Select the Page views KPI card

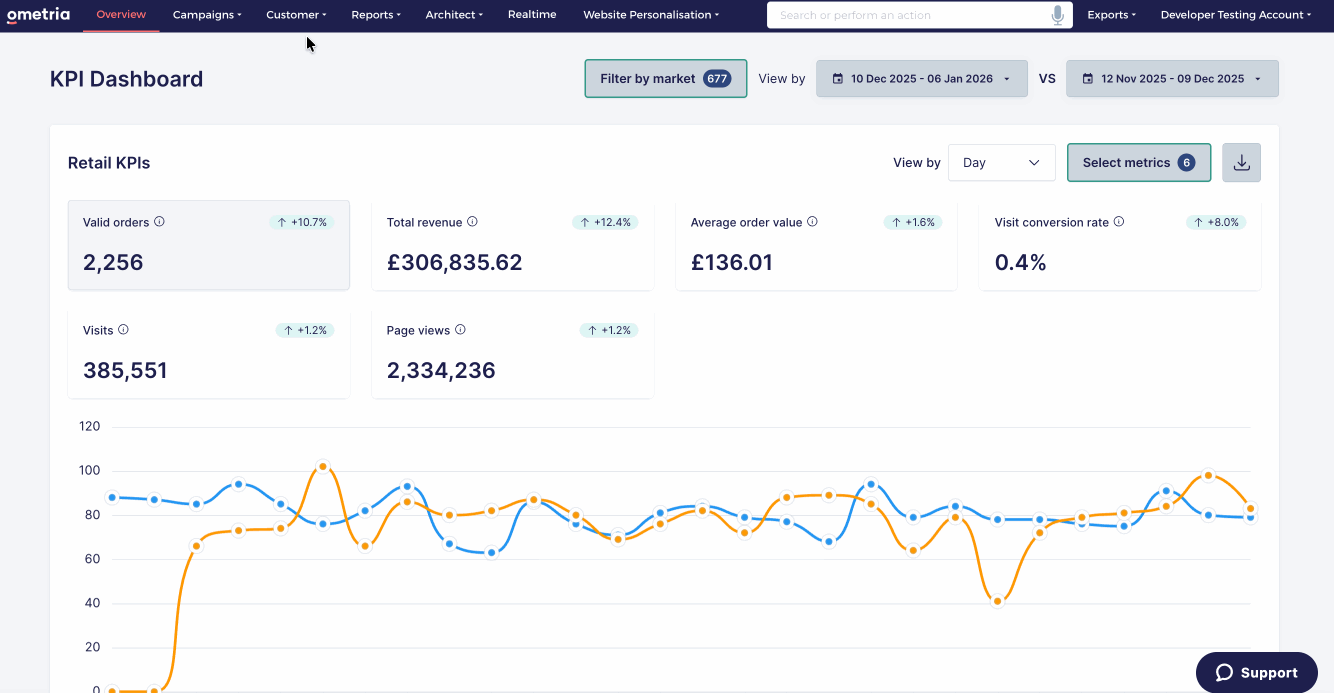(x=512, y=353)
